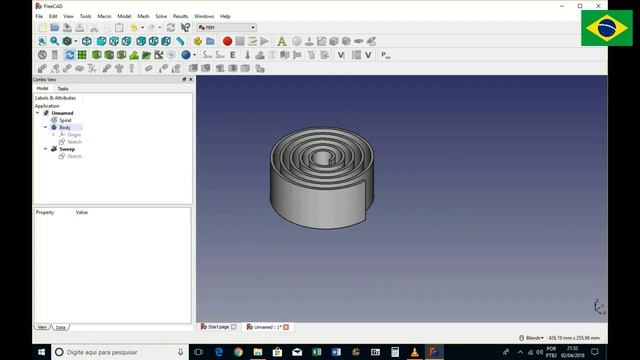
Task: Expand the Origin tree node
Action: click(53, 135)
